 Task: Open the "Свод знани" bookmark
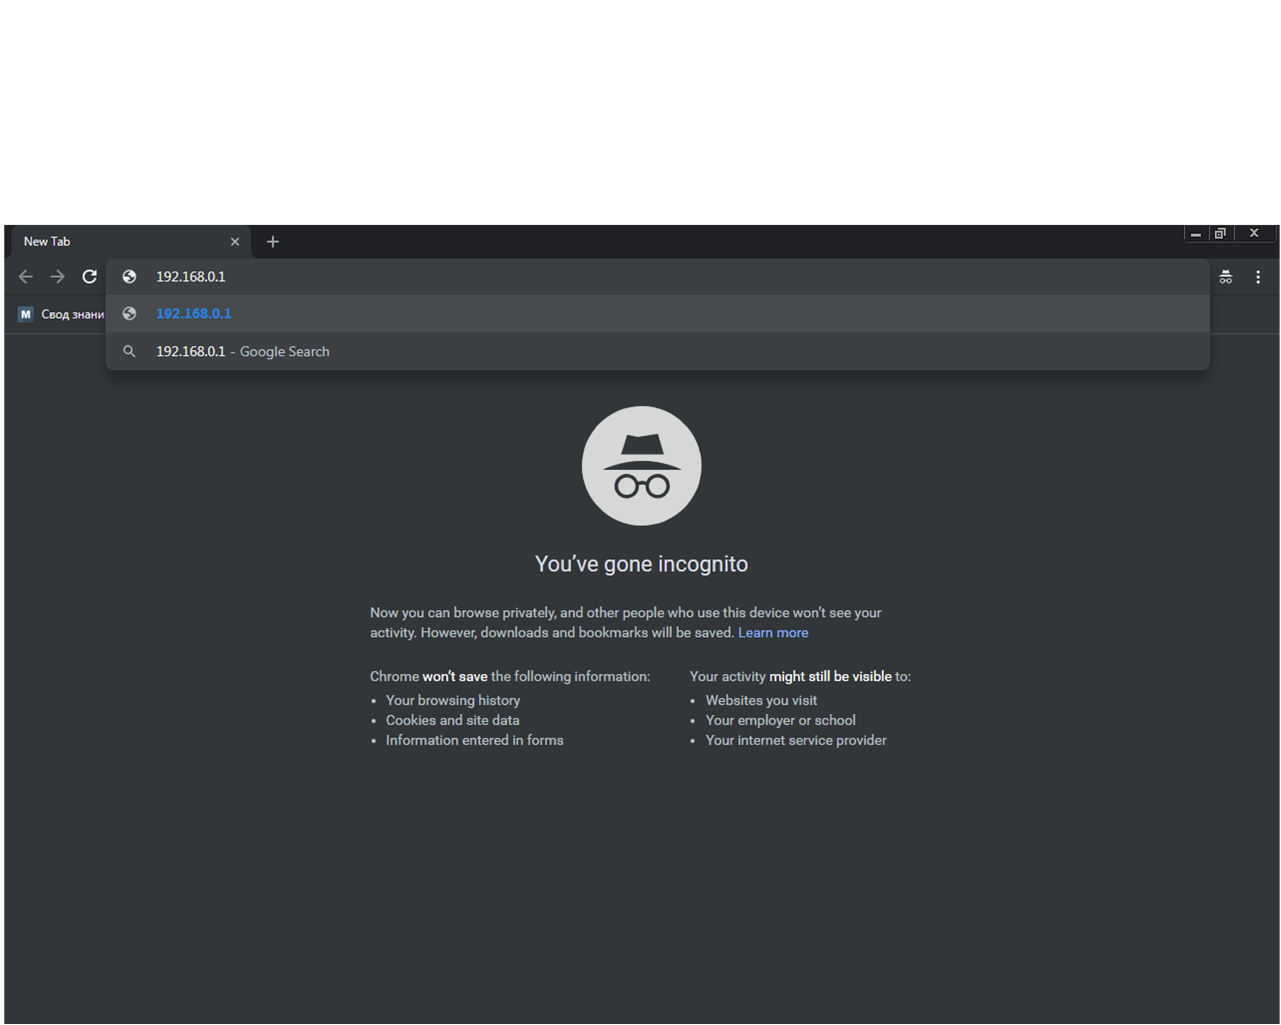(x=62, y=314)
